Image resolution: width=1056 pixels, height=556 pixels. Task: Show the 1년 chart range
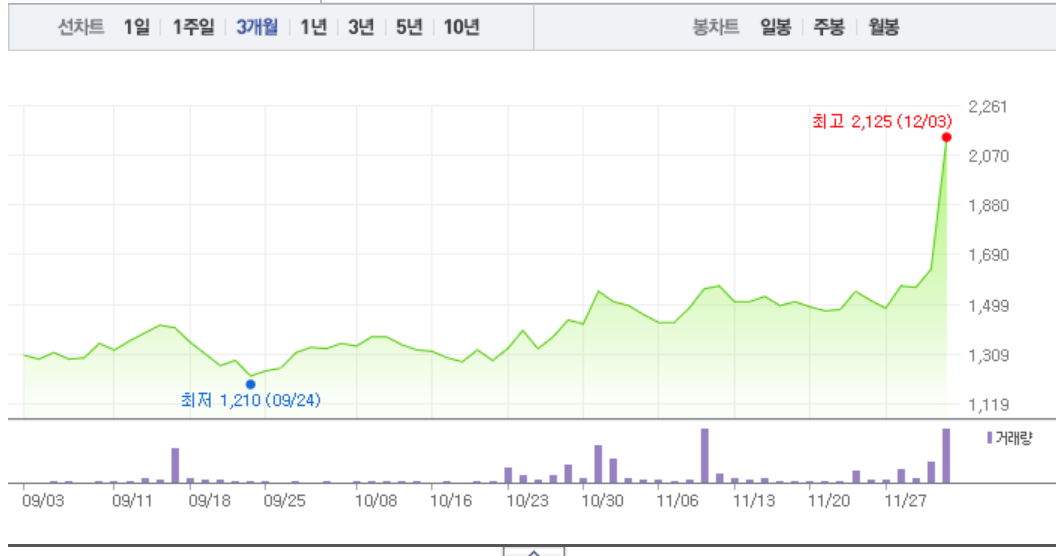click(313, 27)
